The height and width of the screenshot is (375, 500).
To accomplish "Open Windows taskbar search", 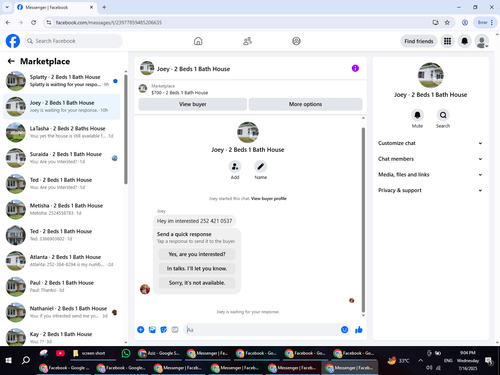I will [26, 360].
